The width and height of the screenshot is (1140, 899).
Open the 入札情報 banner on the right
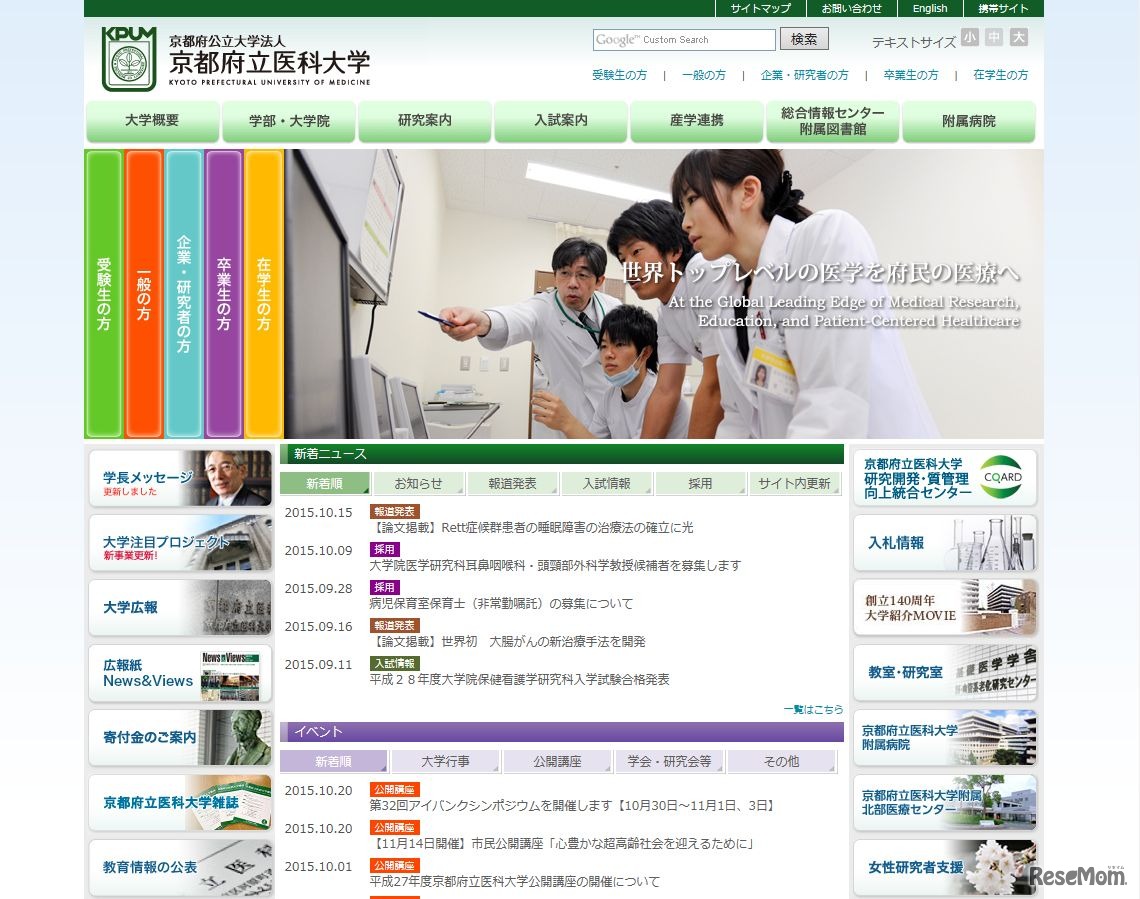[944, 544]
